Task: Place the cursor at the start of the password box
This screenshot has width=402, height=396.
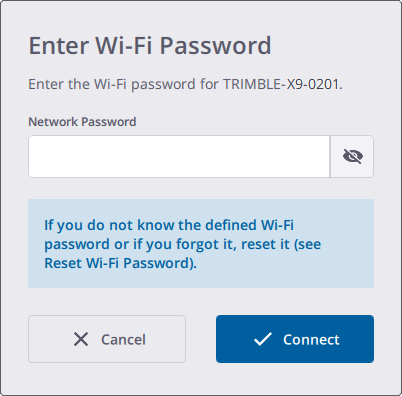Action: pos(35,156)
